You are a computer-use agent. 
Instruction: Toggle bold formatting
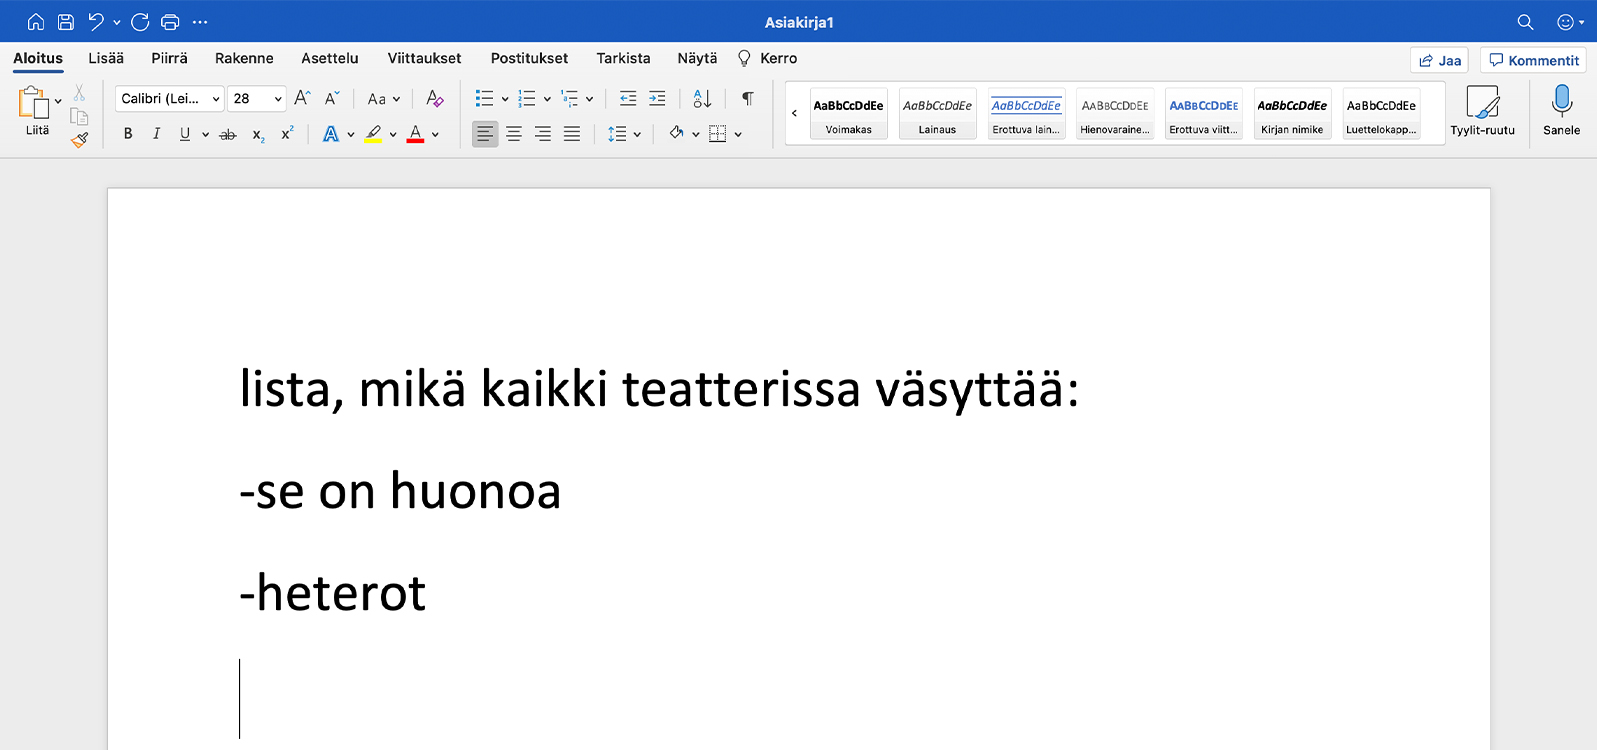coord(128,134)
